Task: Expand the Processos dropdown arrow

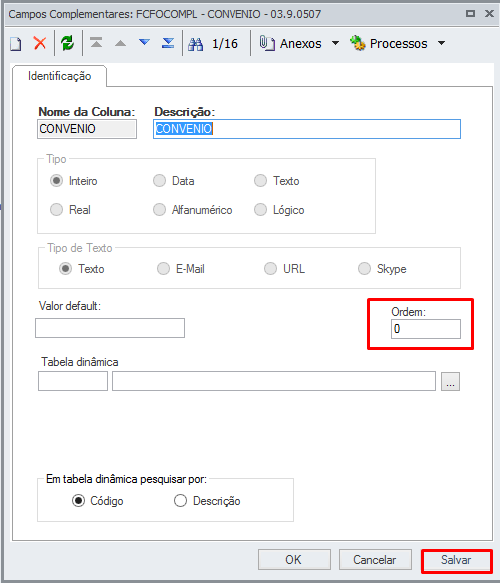Action: click(441, 43)
